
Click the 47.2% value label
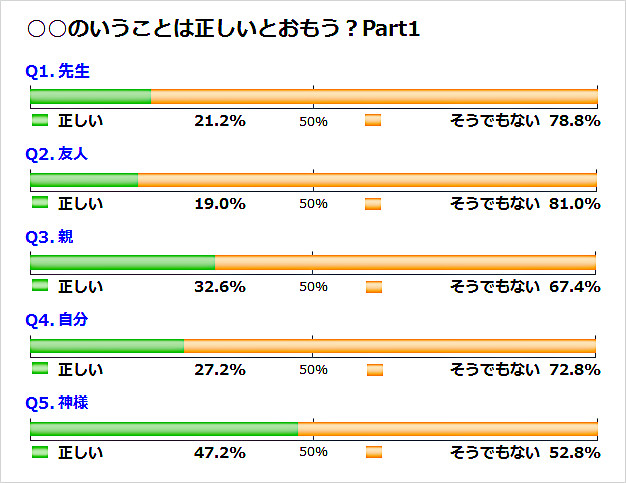click(x=220, y=453)
